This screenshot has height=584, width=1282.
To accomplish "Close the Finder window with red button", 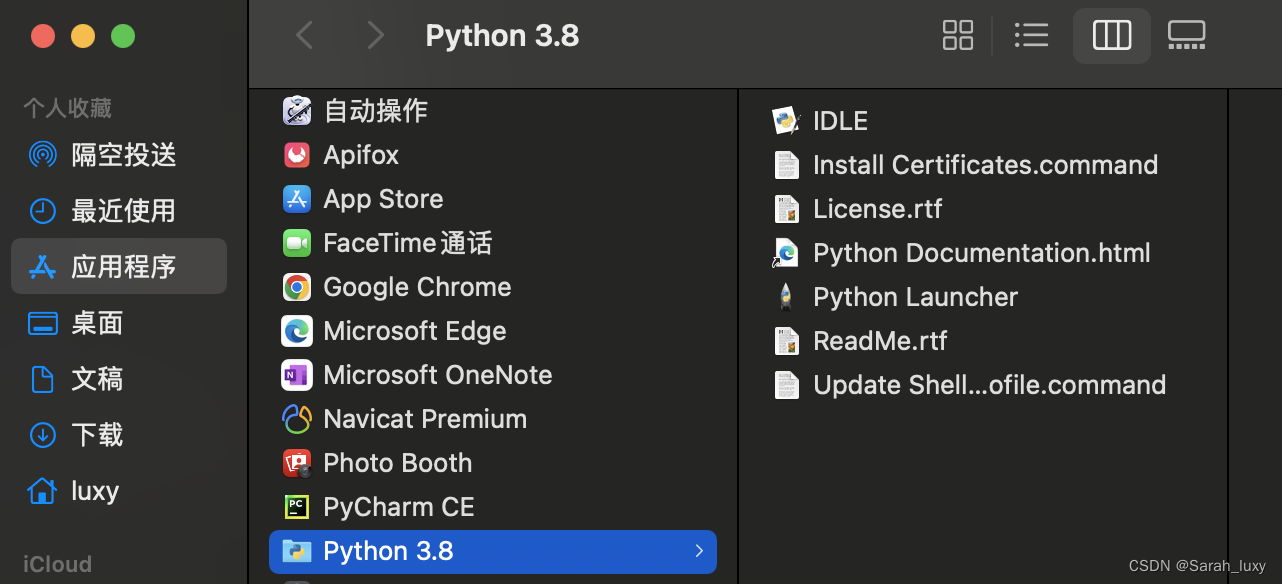I will click(x=43, y=36).
